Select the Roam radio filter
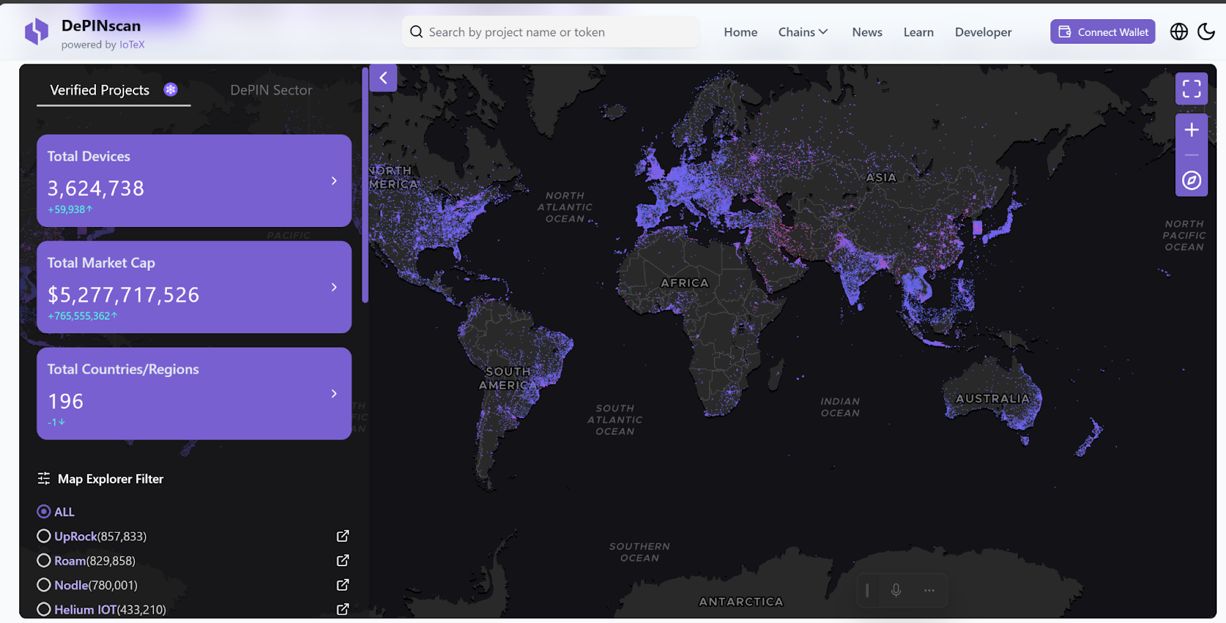This screenshot has width=1226, height=623. pos(44,561)
